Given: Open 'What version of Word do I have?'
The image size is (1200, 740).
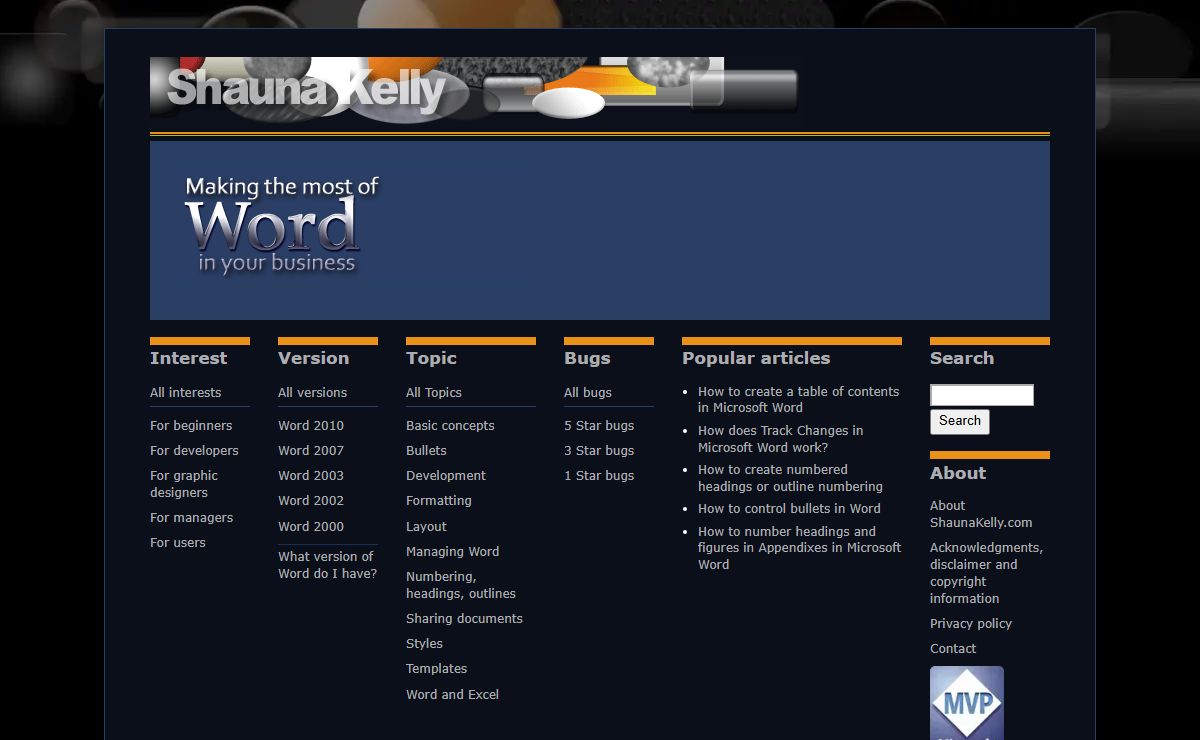Looking at the screenshot, I should (327, 565).
